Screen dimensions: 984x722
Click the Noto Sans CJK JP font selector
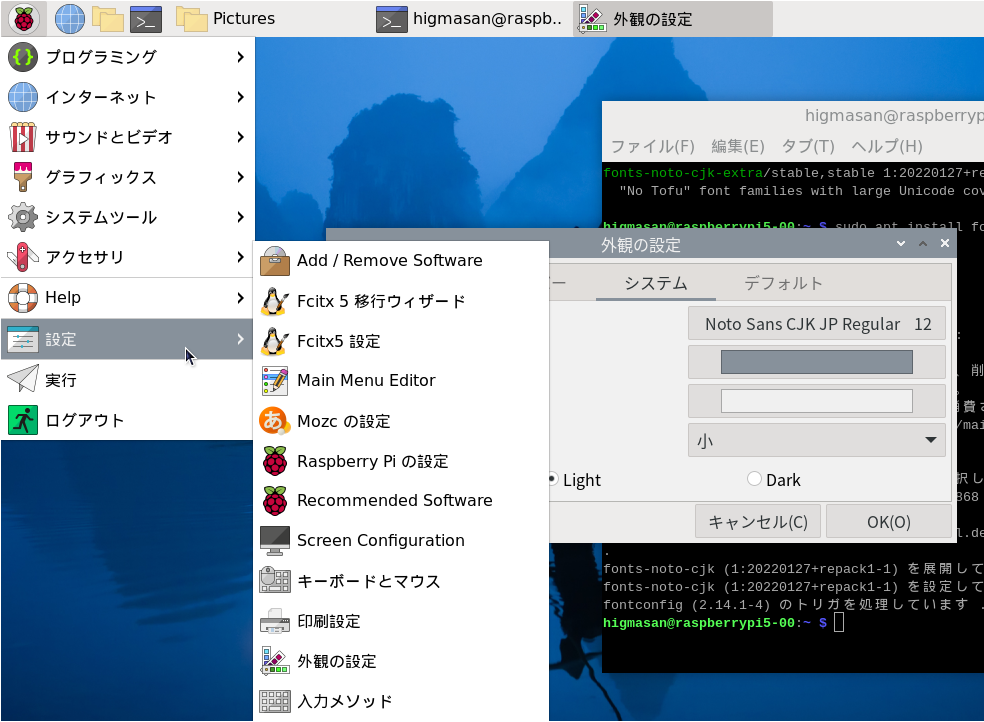click(816, 324)
